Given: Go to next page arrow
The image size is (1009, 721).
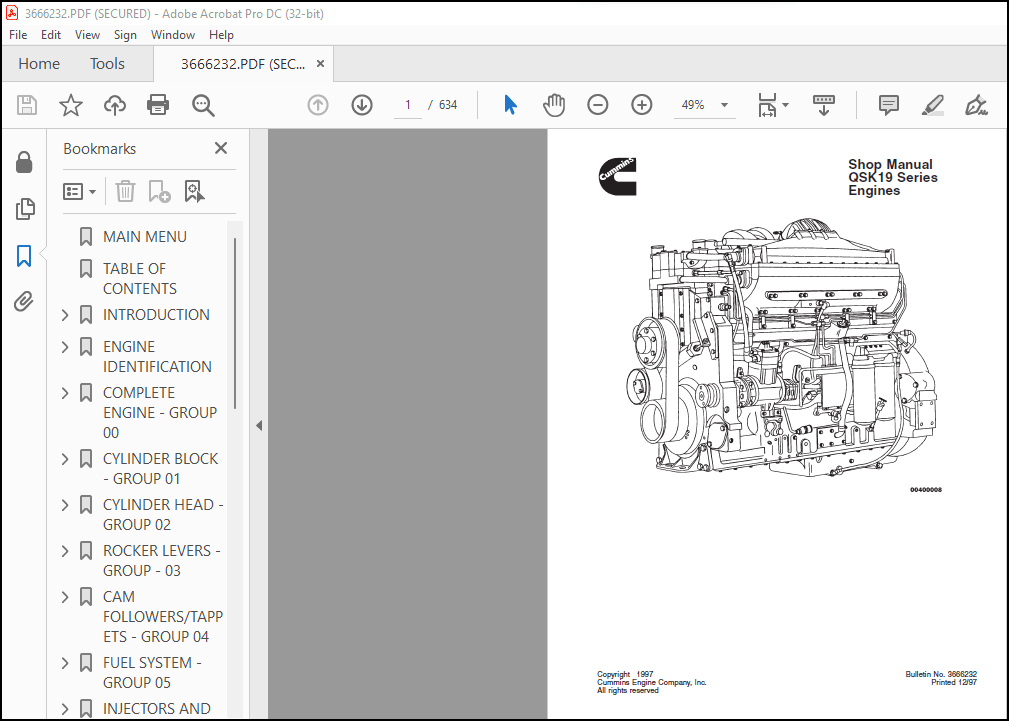Looking at the screenshot, I should pyautogui.click(x=362, y=105).
